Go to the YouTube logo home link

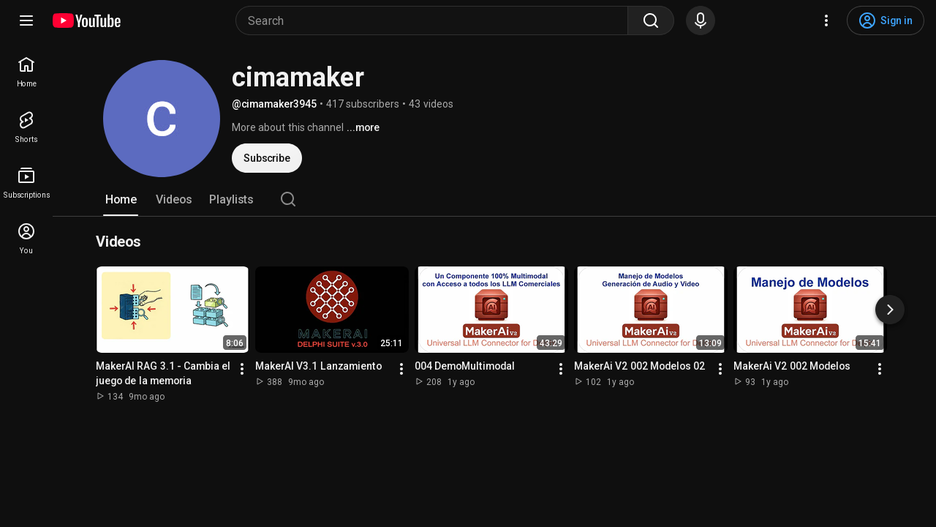click(x=87, y=21)
